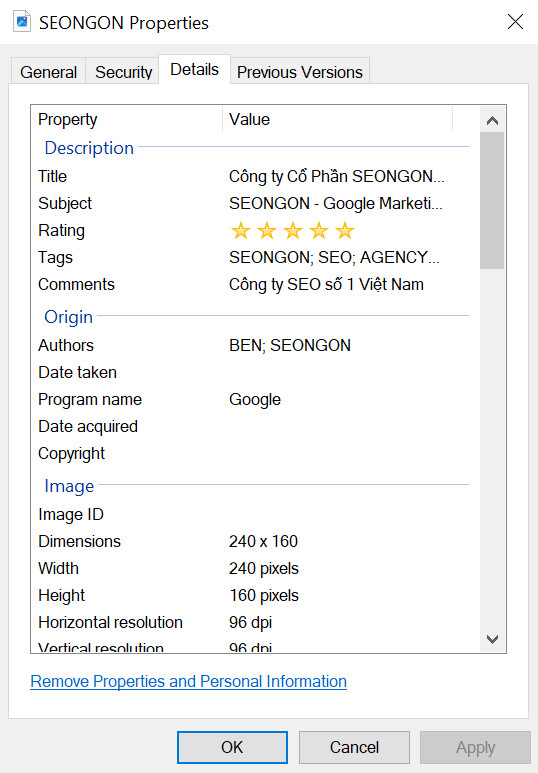Viewport: 538px width, 773px height.
Task: Select the 'Height' property label
Action: (x=62, y=596)
